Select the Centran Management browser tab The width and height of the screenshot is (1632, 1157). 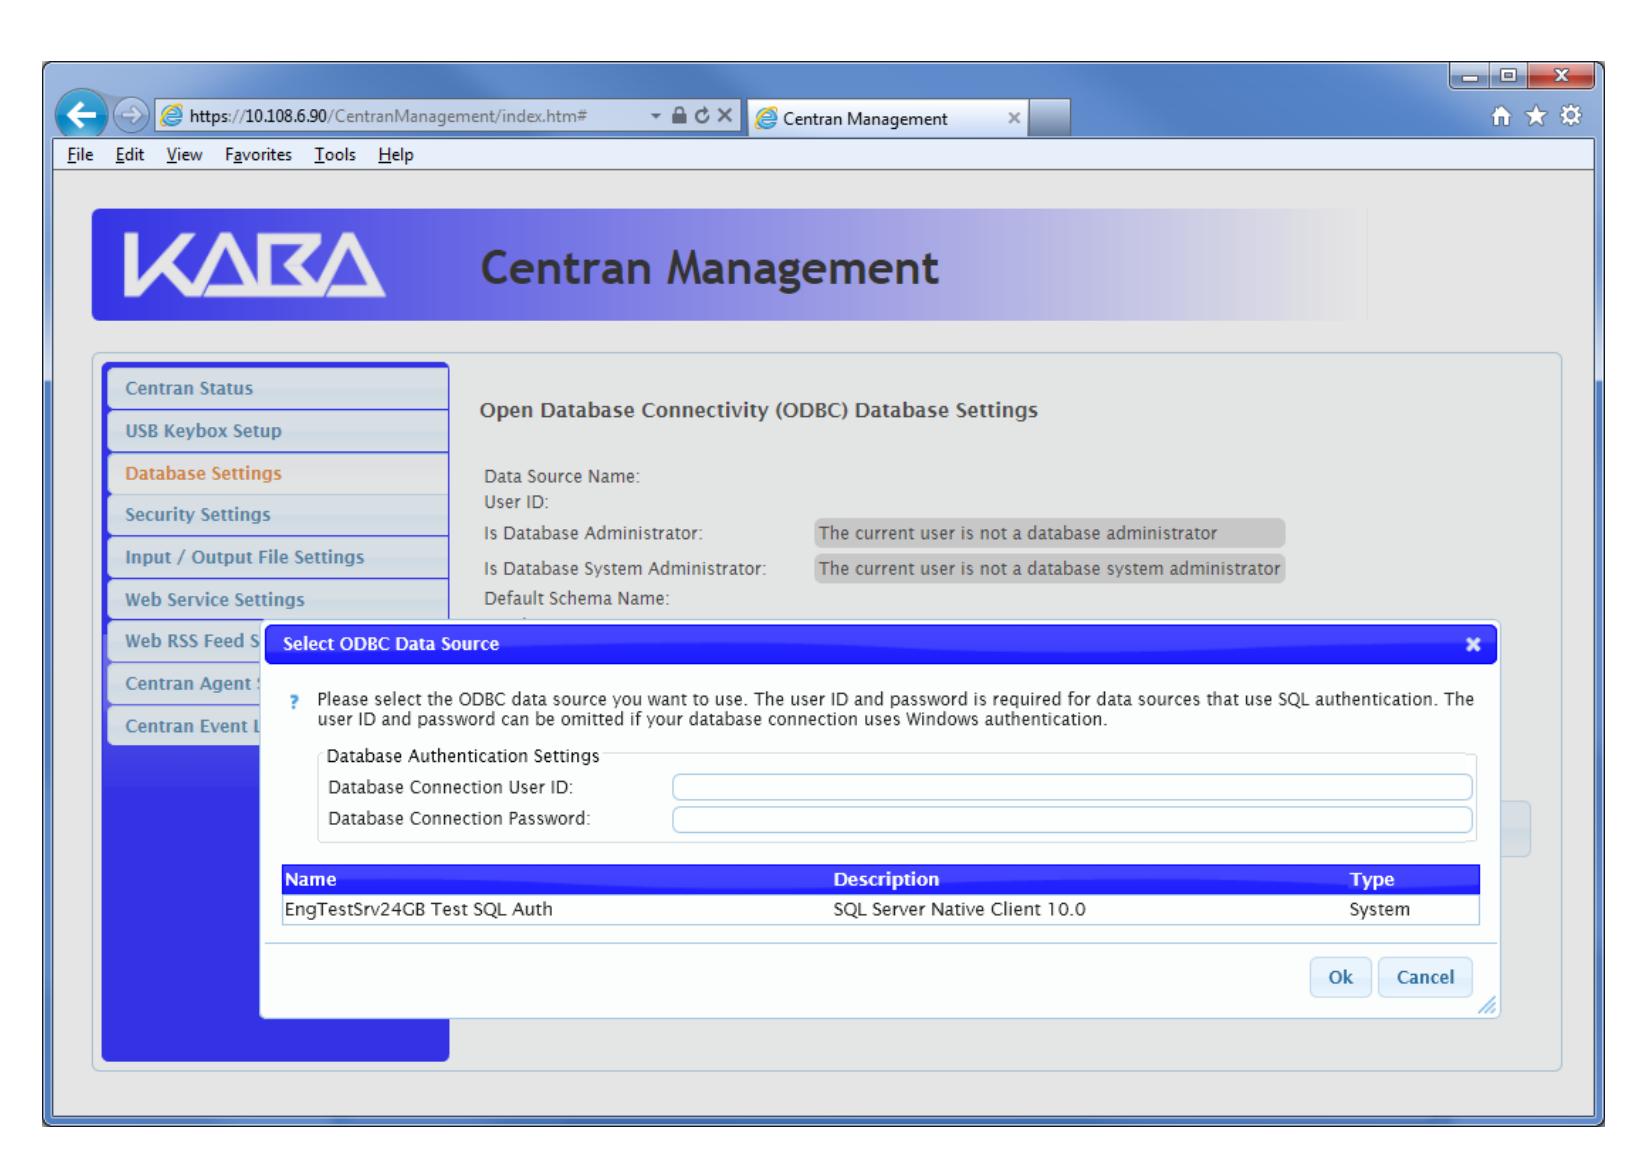887,118
